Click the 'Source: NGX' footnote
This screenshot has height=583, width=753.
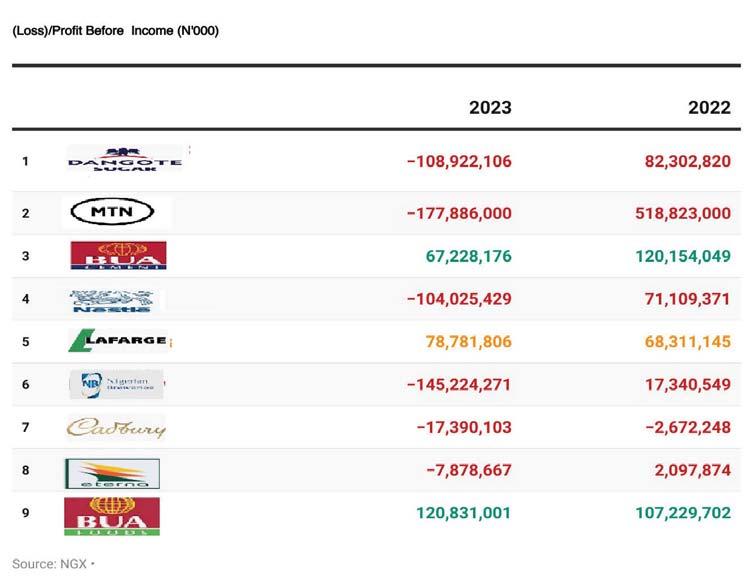coord(49,564)
